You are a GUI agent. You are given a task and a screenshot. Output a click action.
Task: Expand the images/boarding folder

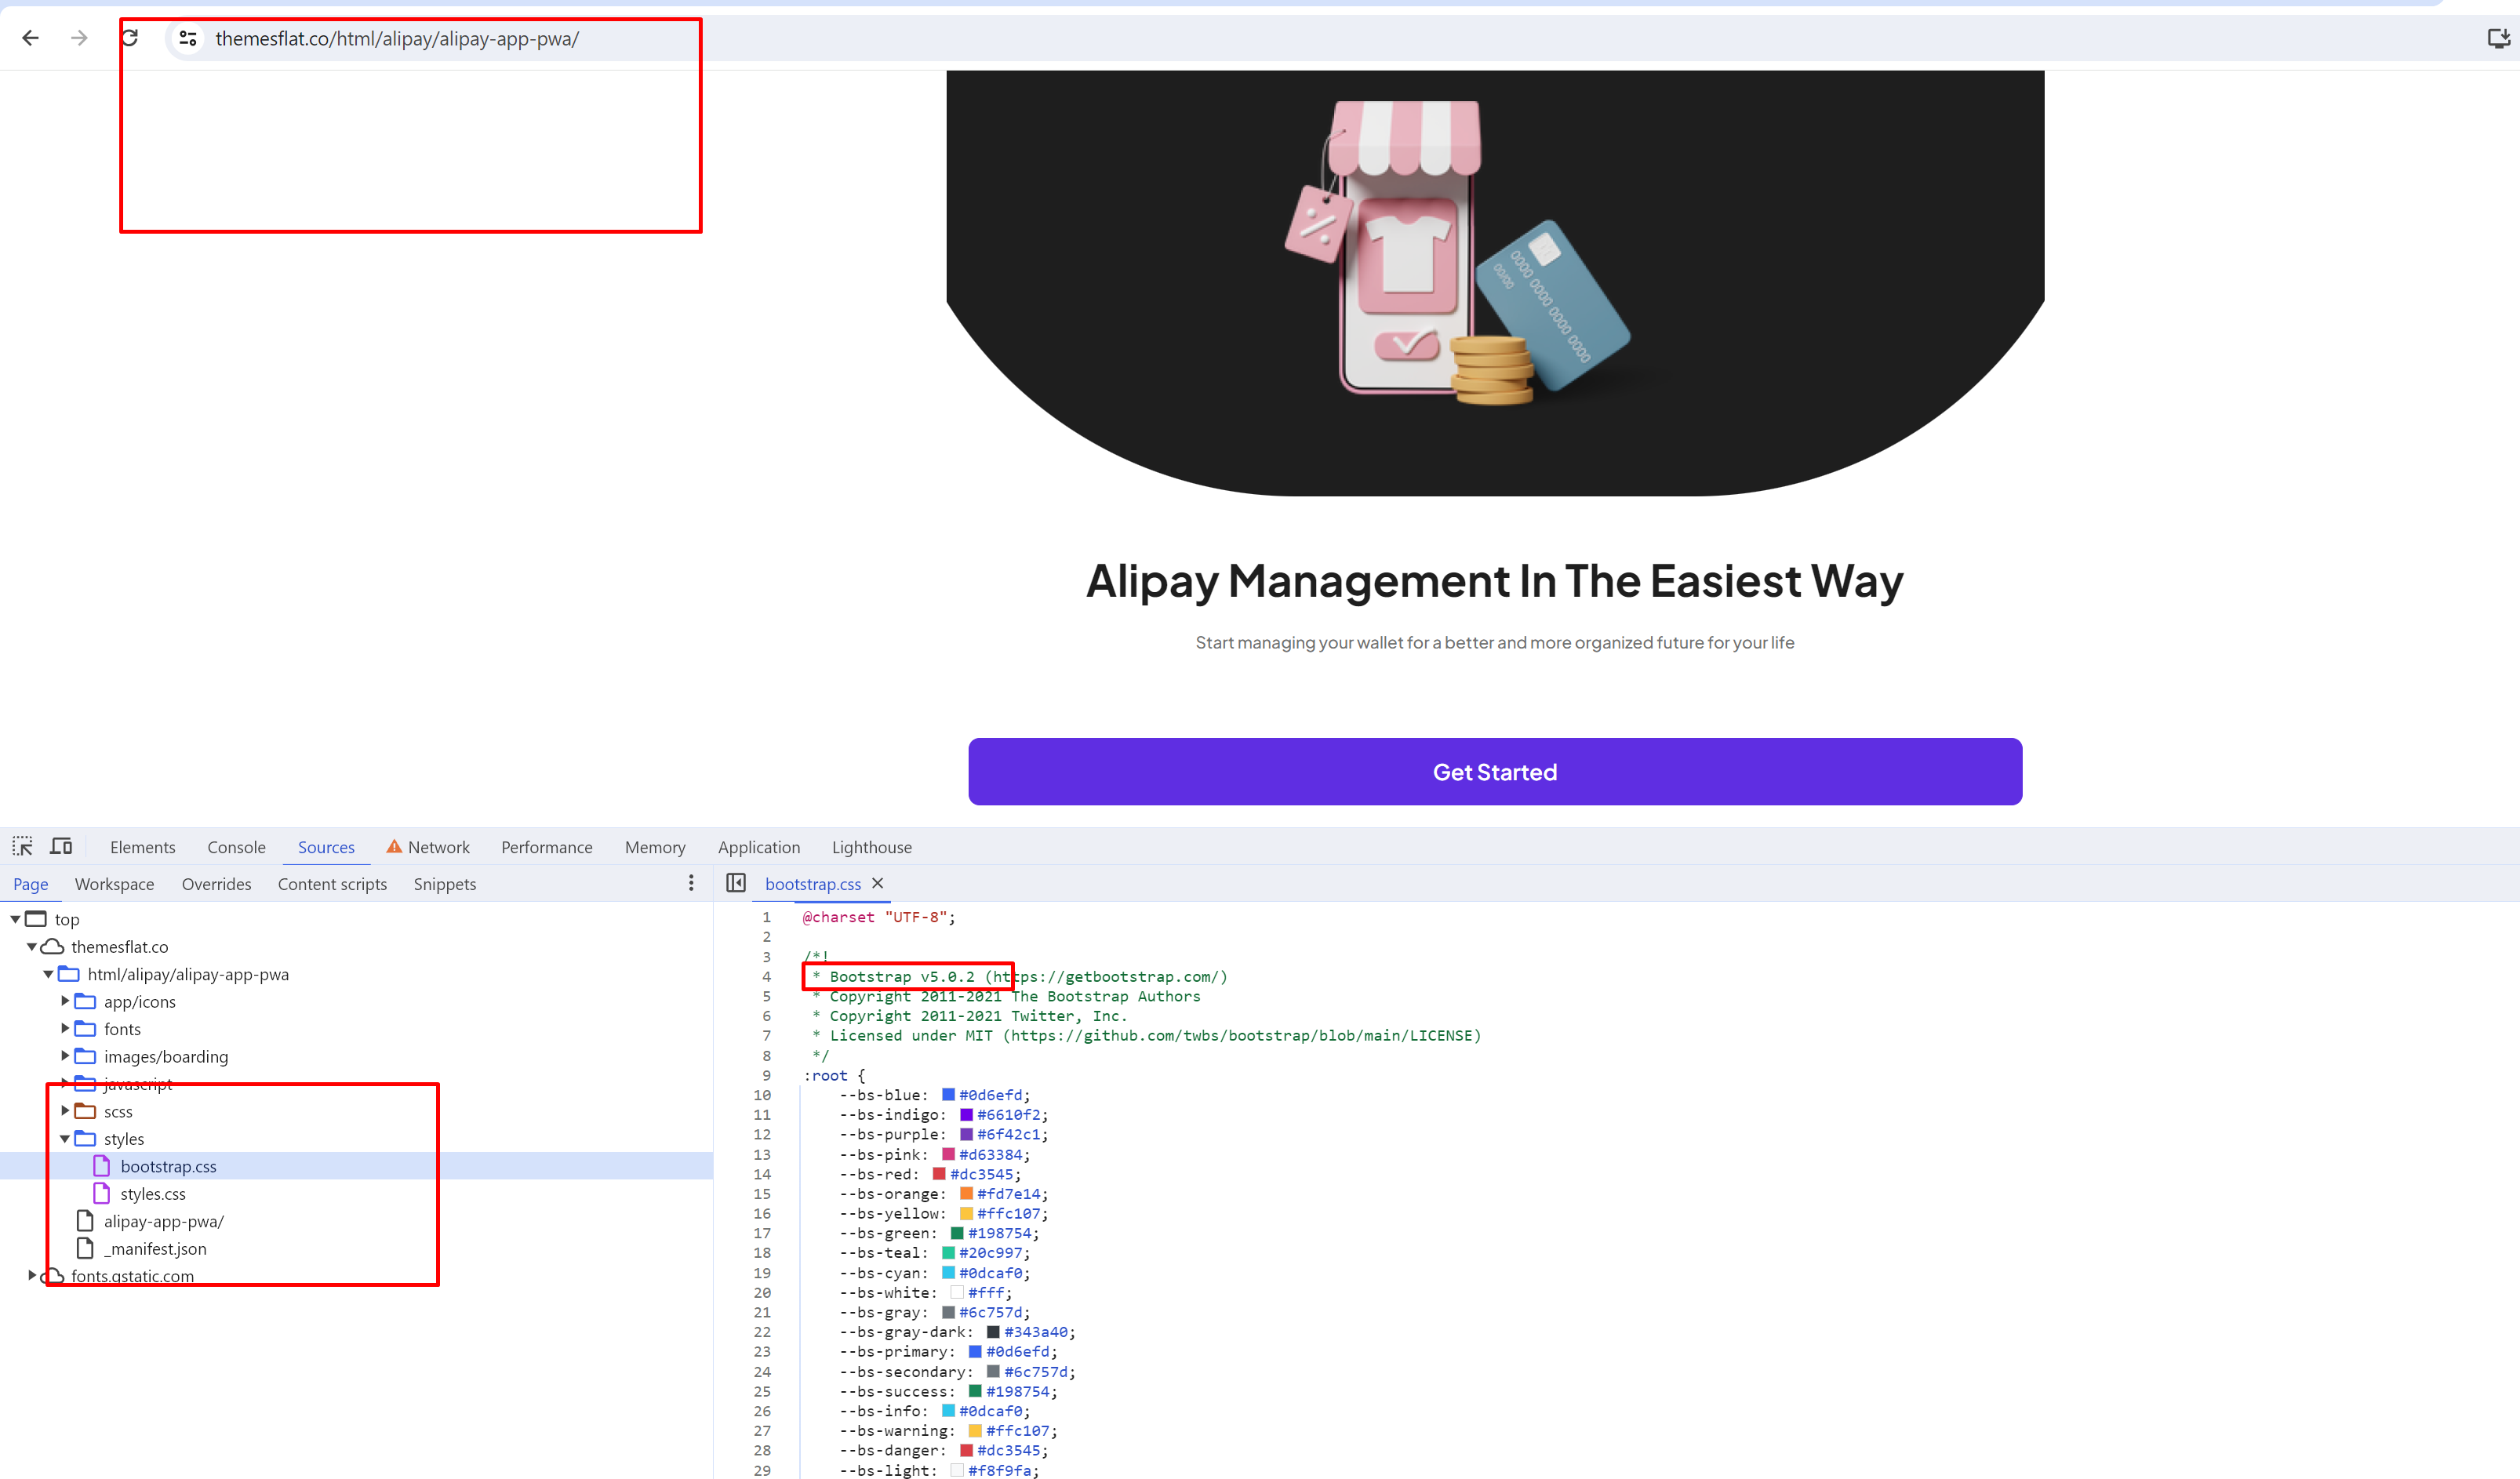(x=65, y=1055)
